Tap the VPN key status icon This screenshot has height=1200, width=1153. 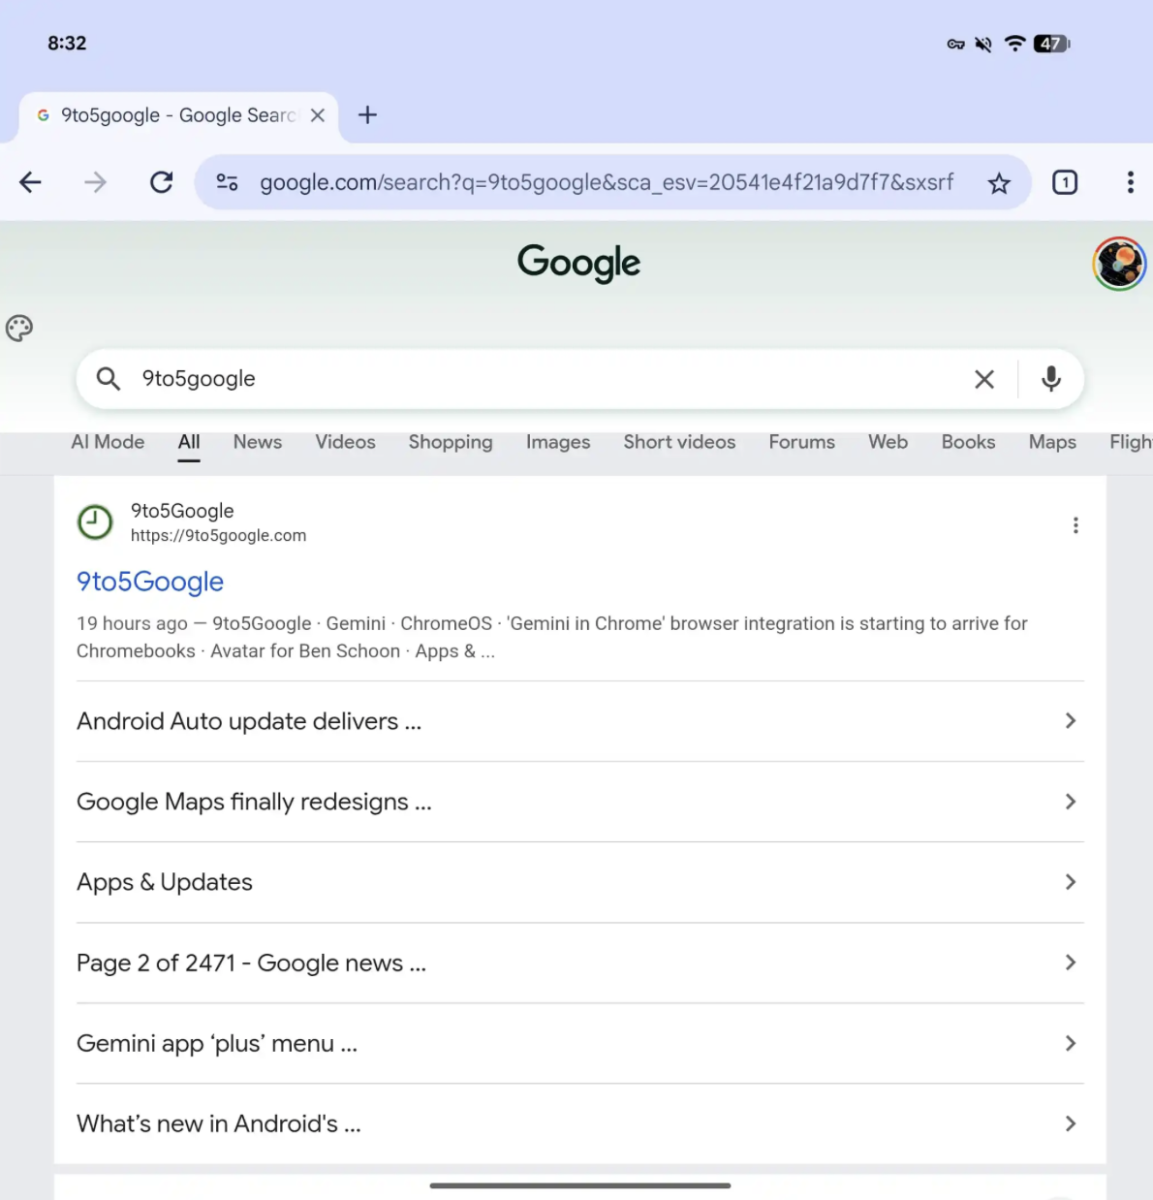(x=956, y=44)
